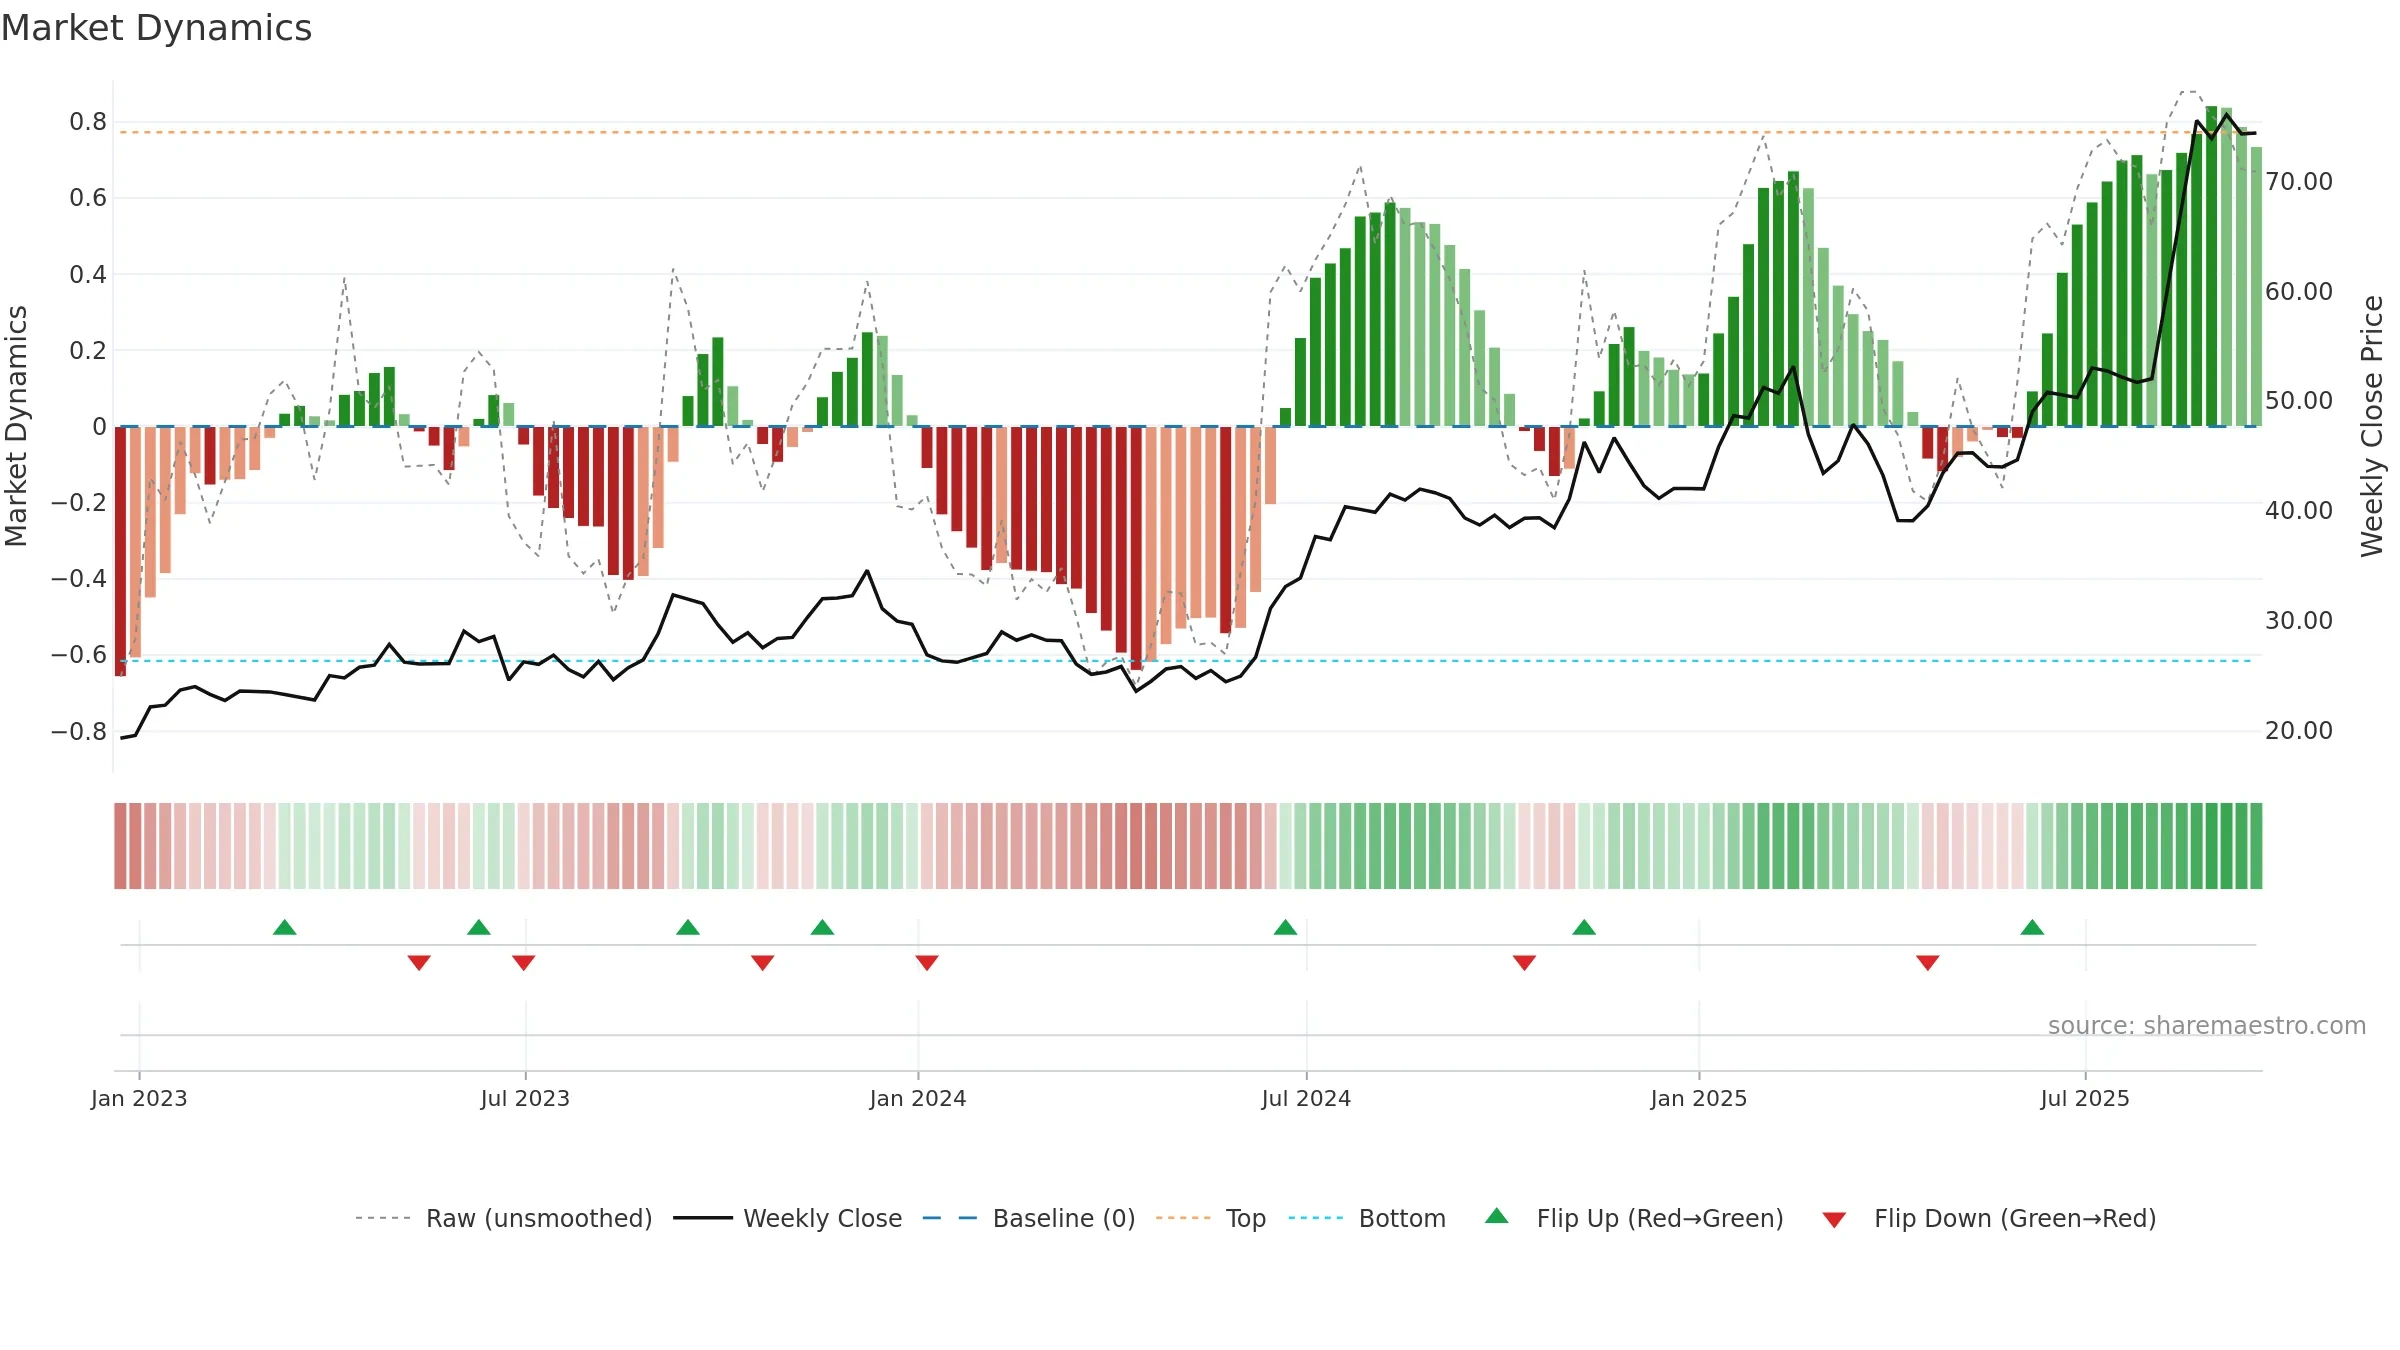The image size is (2400, 1350).
Task: Click the 60.00 price tick on the right axis
Action: [x=2299, y=292]
